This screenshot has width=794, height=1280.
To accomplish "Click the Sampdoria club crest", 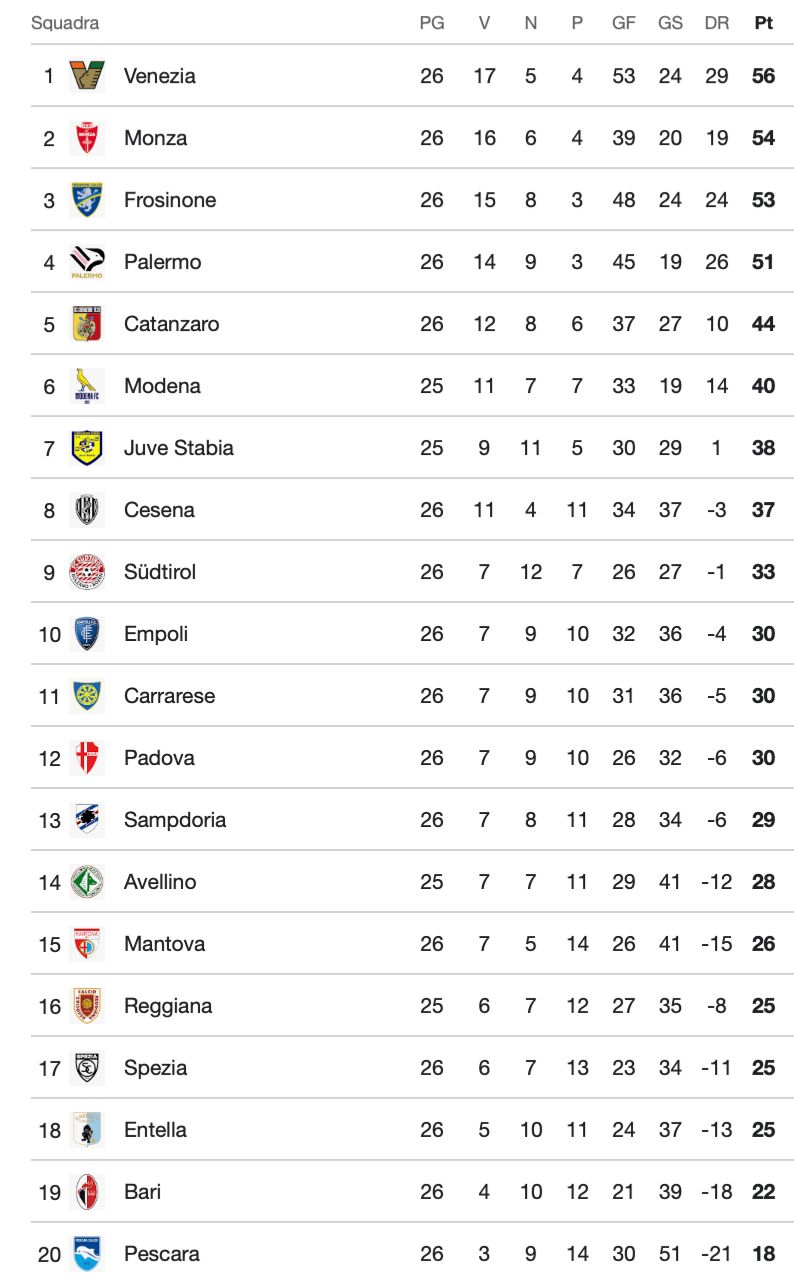I will click(x=87, y=820).
